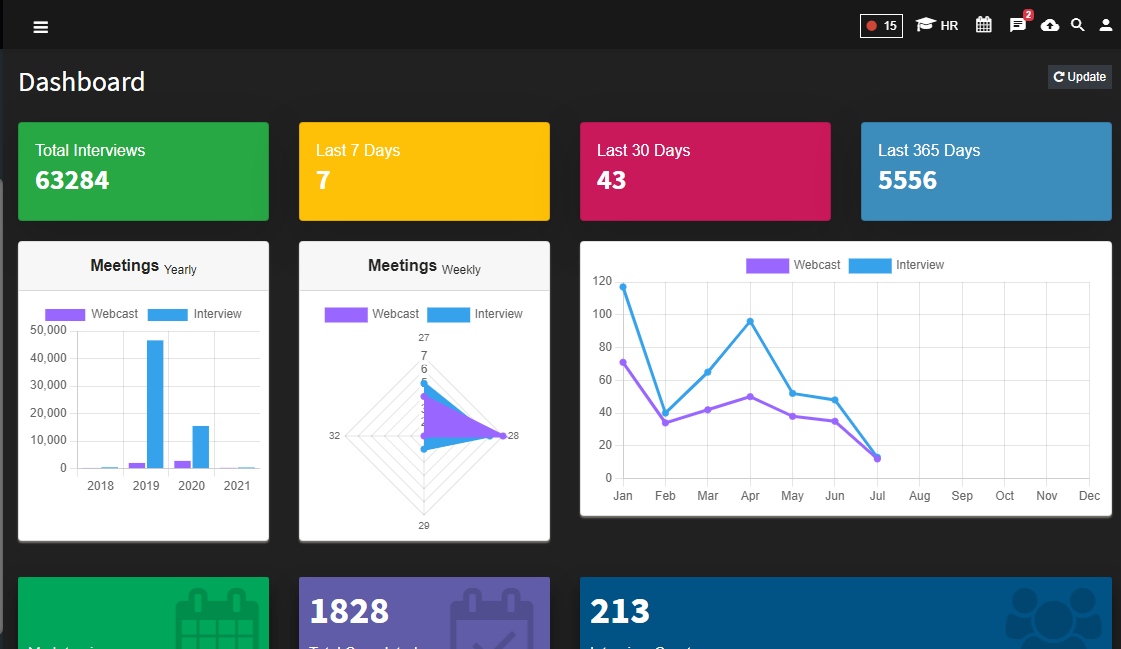
Task: Open the calendar icon in top bar
Action: pyautogui.click(x=984, y=25)
